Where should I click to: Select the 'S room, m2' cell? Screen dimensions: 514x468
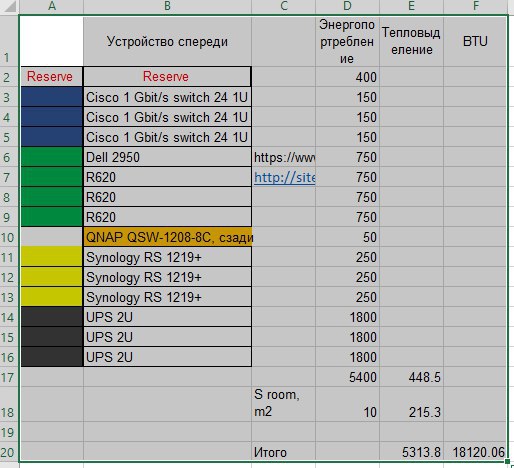(x=283, y=404)
